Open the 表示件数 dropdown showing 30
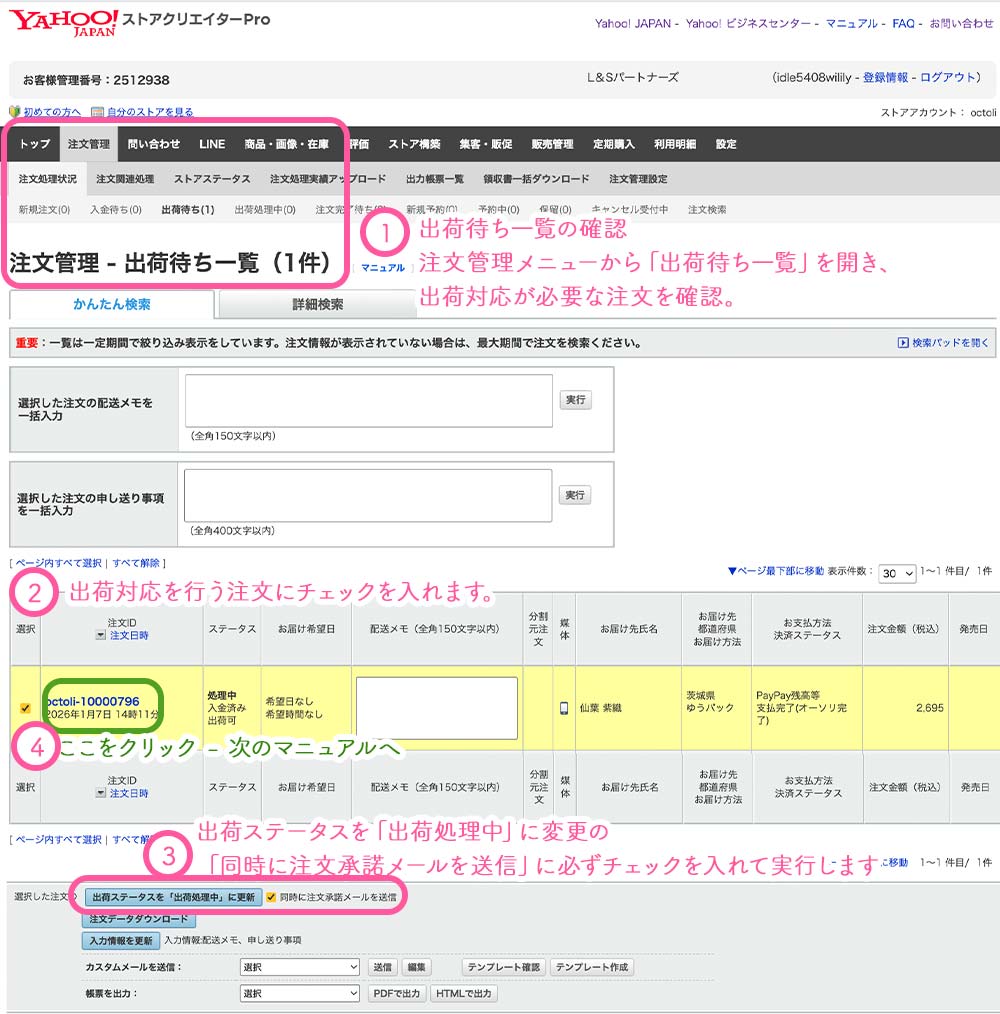Viewport: 1000px width, 1014px height. [897, 573]
